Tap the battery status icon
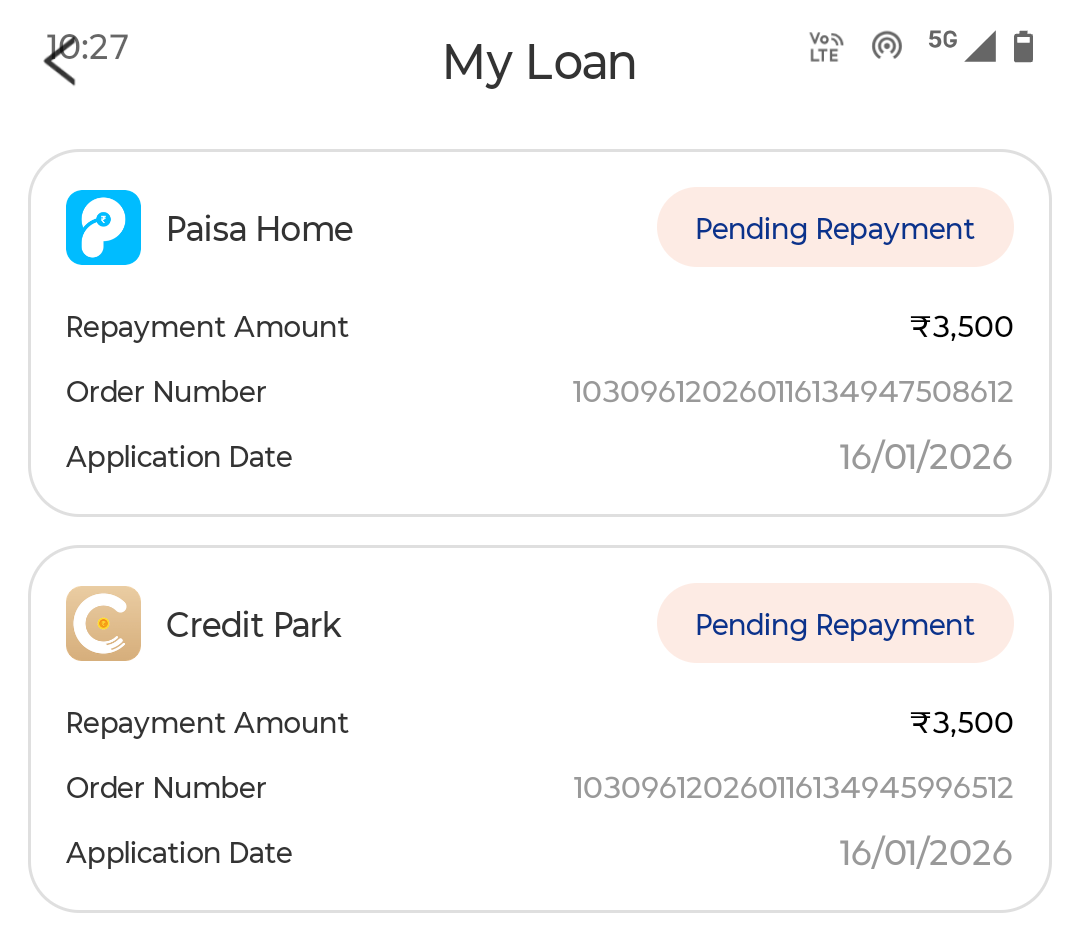This screenshot has height=928, width=1080. coord(1022,46)
